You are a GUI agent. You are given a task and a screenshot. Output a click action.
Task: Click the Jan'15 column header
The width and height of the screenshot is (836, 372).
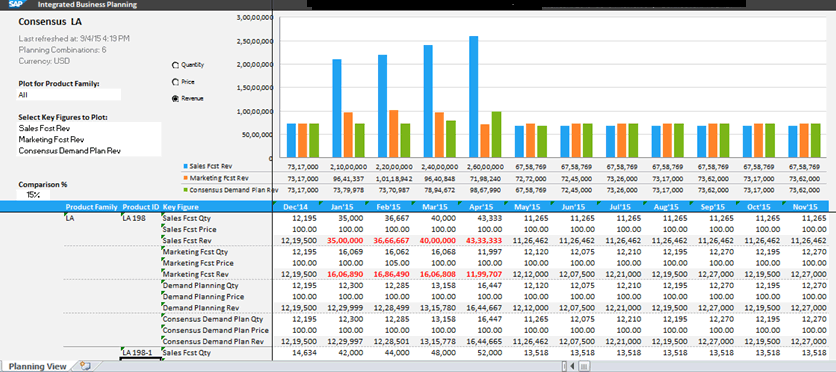(x=341, y=207)
